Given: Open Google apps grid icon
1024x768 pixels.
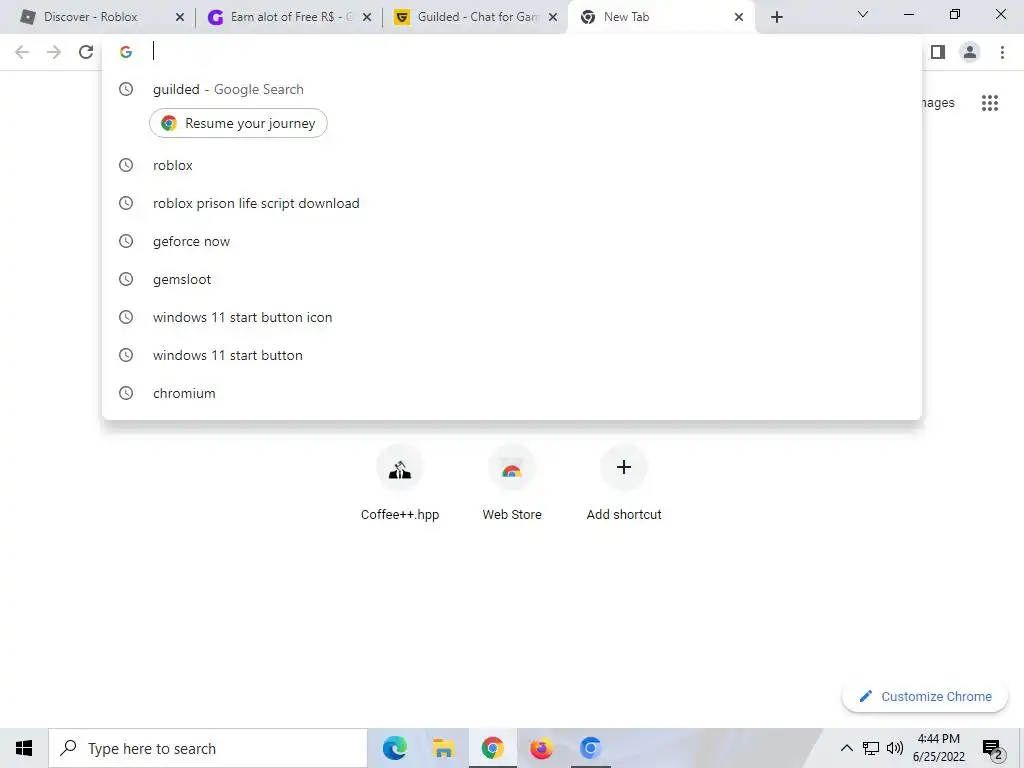Looking at the screenshot, I should (989, 103).
